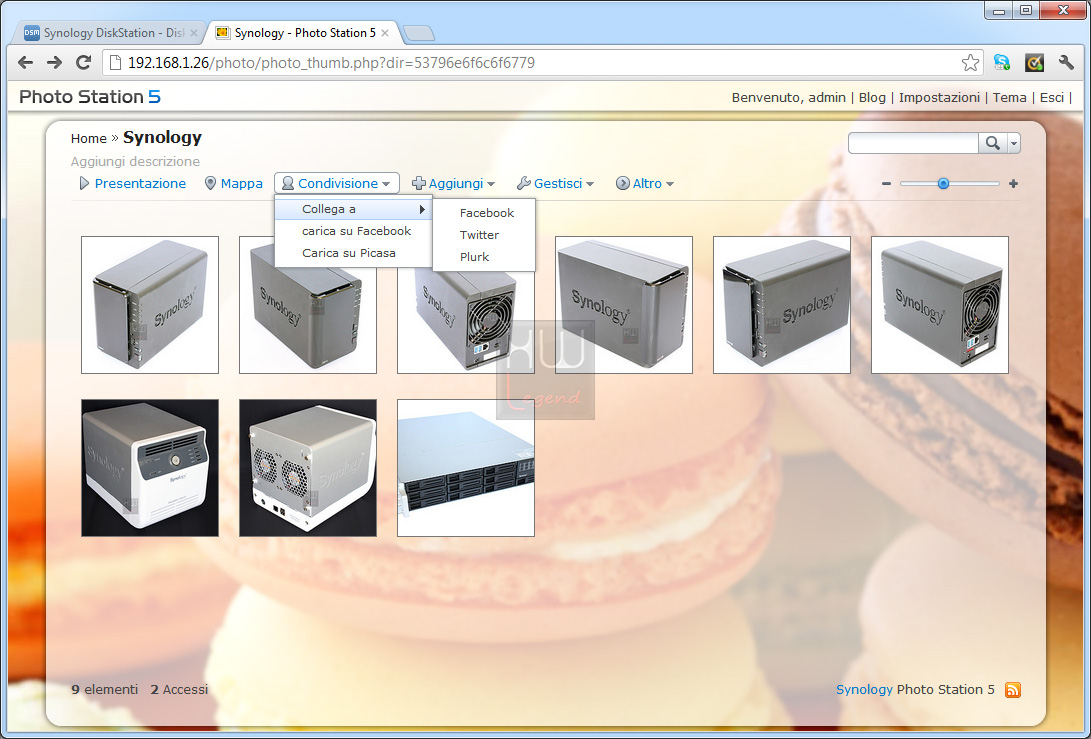Go back with the browser back arrow
The height and width of the screenshot is (739, 1091).
[26, 63]
